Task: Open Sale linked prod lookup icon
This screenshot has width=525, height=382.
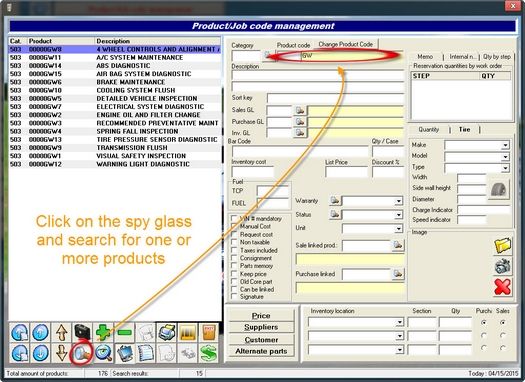Action: (x=397, y=245)
